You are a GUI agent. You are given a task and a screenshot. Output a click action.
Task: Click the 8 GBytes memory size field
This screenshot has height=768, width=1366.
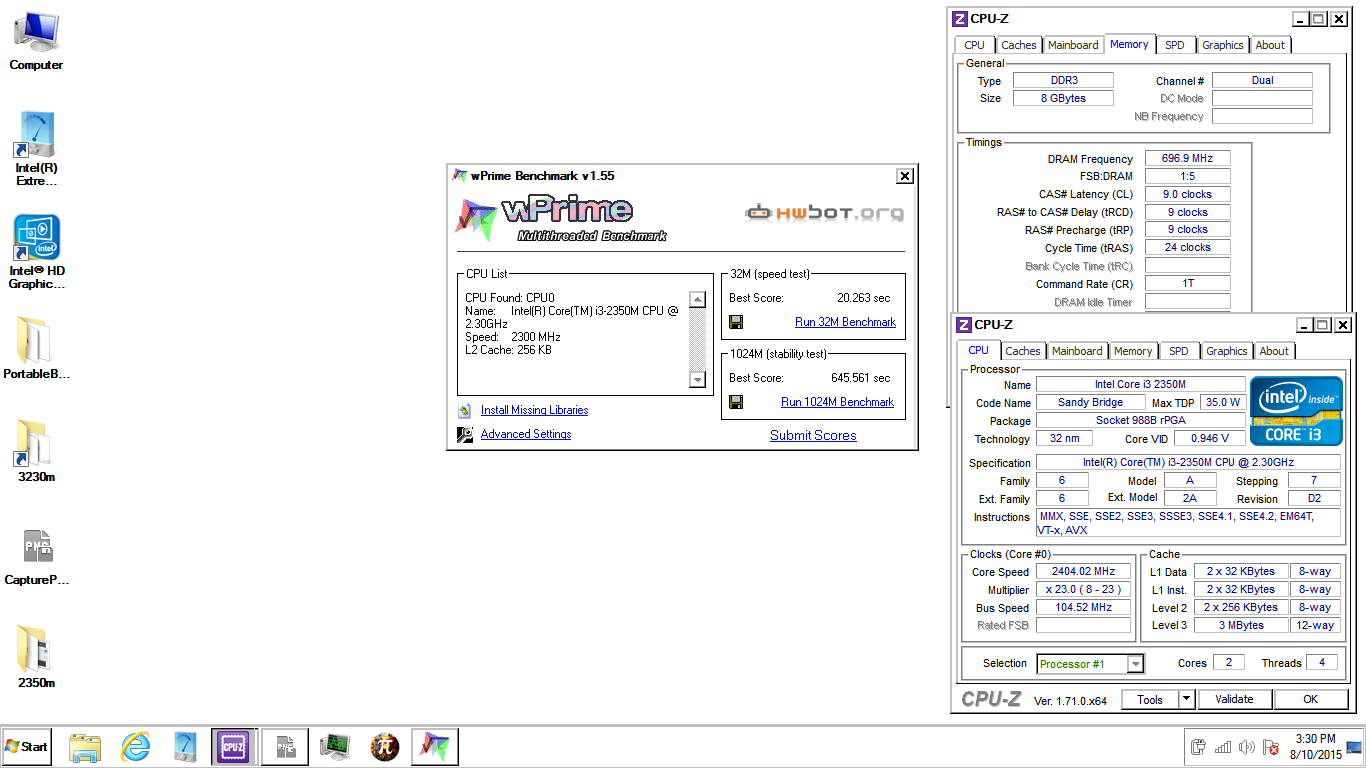pos(1062,98)
